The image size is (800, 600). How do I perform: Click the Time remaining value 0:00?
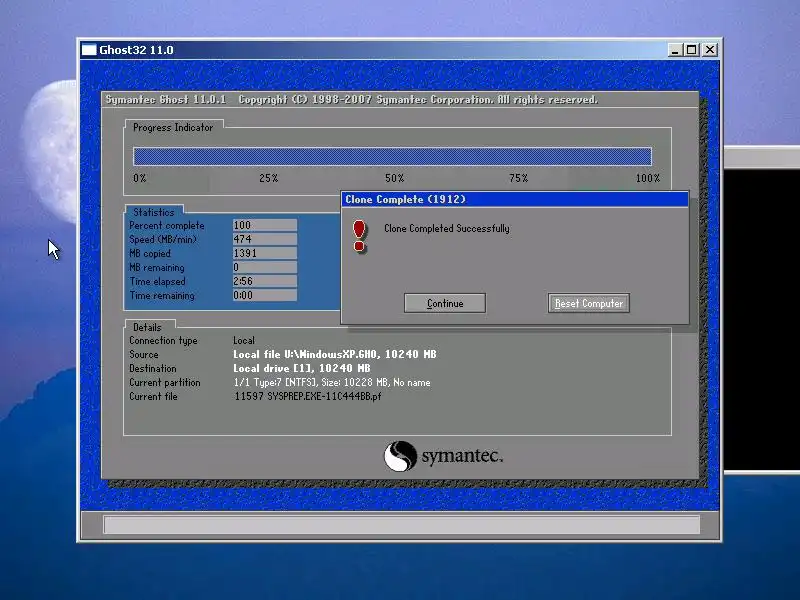(265, 295)
